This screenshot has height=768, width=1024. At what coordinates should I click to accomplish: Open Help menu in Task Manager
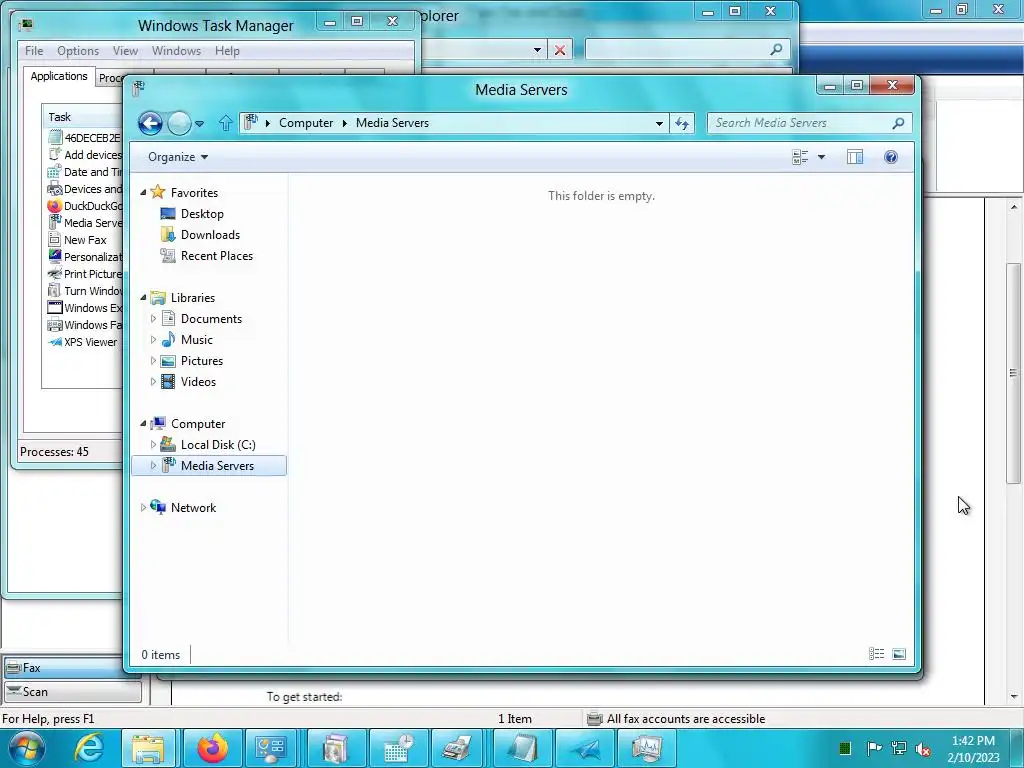coord(227,50)
